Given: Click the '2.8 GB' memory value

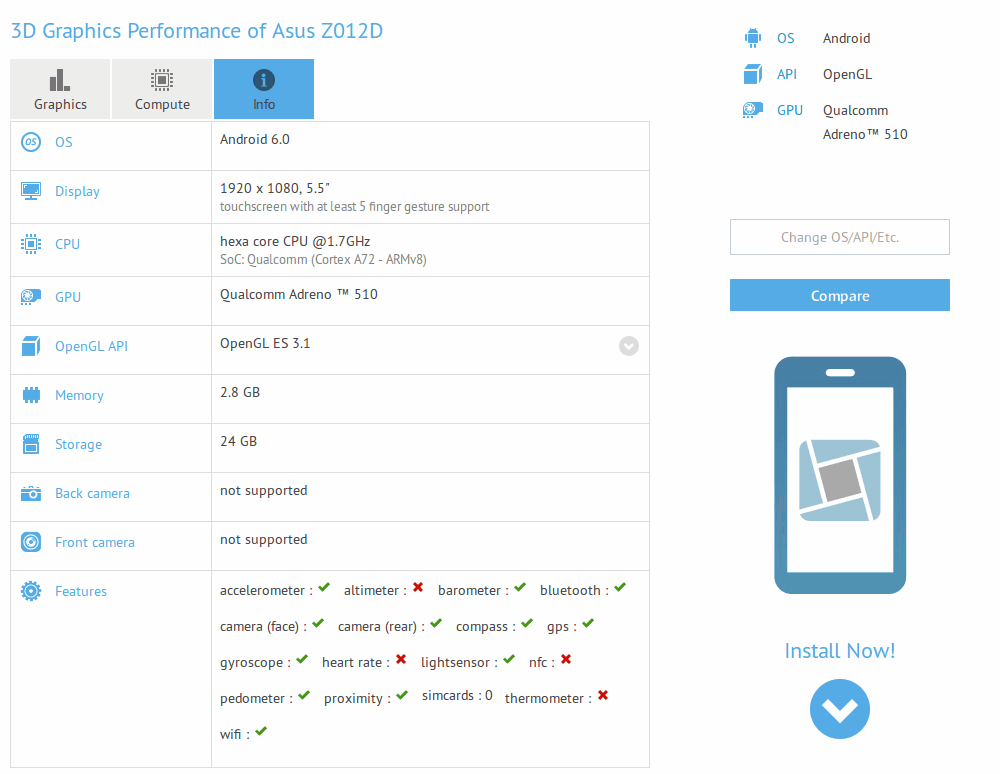Looking at the screenshot, I should tap(240, 393).
